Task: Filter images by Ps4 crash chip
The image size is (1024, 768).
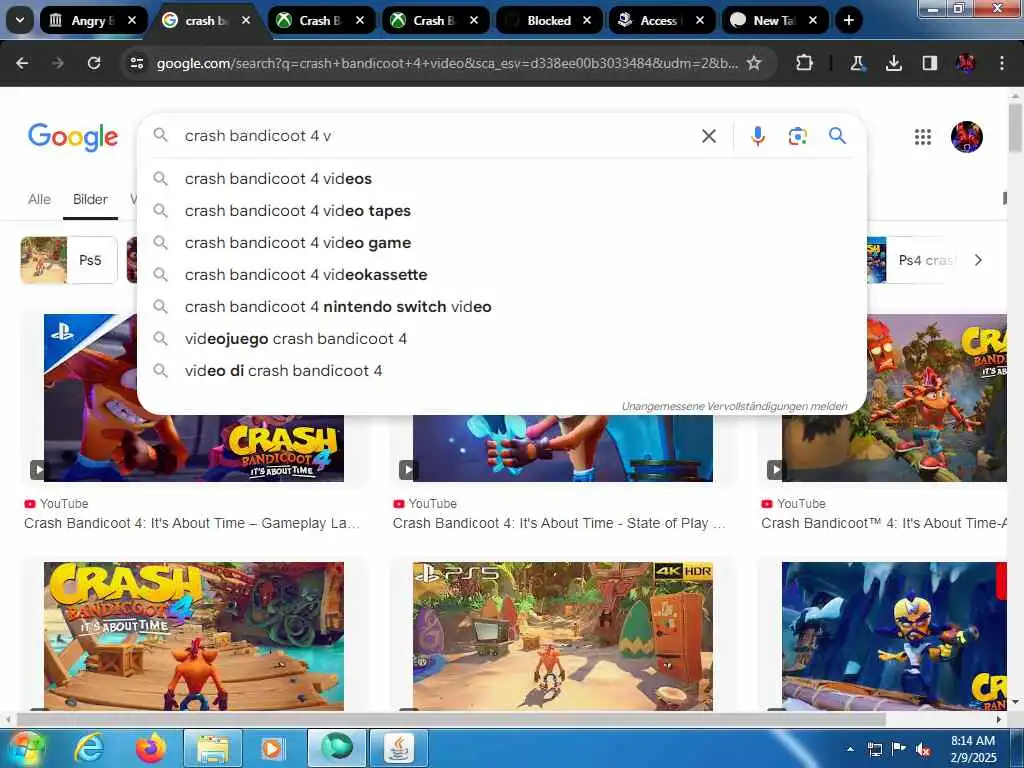Action: coord(910,260)
